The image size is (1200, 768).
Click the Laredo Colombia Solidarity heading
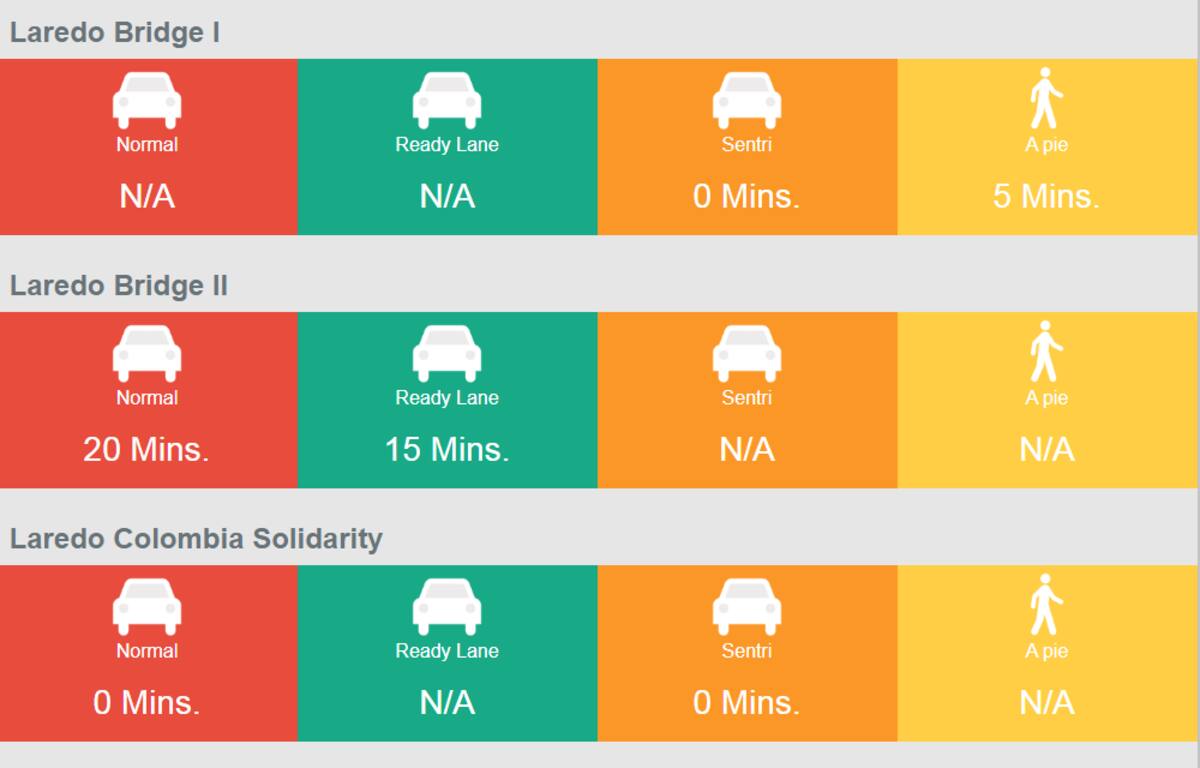(x=196, y=539)
